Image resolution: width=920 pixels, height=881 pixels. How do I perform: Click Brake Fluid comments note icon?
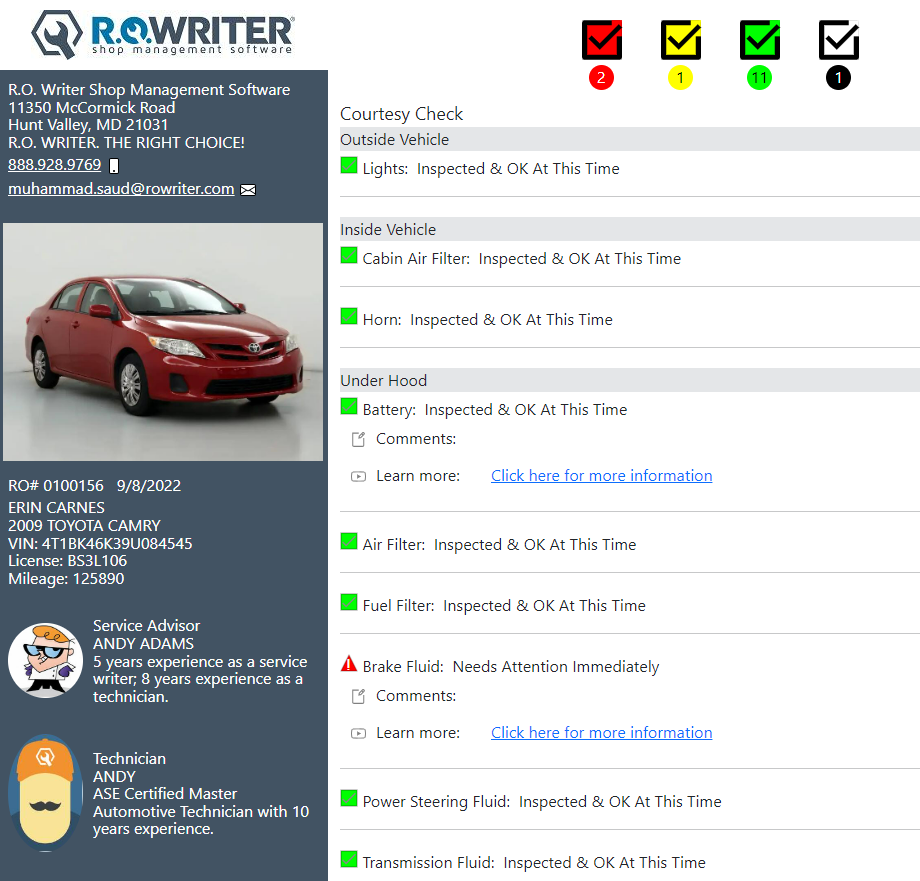pyautogui.click(x=358, y=696)
